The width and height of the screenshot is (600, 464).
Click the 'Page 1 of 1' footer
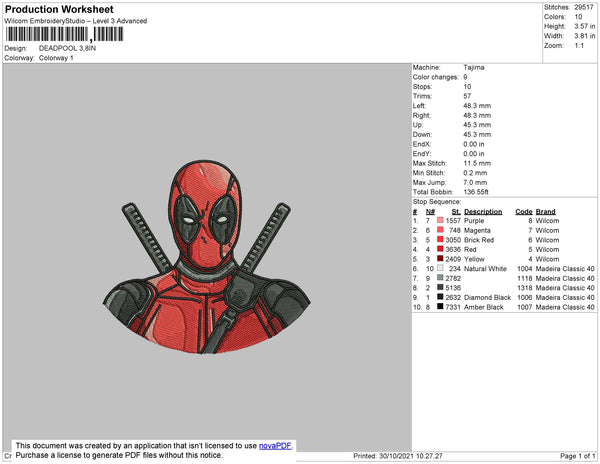[577, 456]
